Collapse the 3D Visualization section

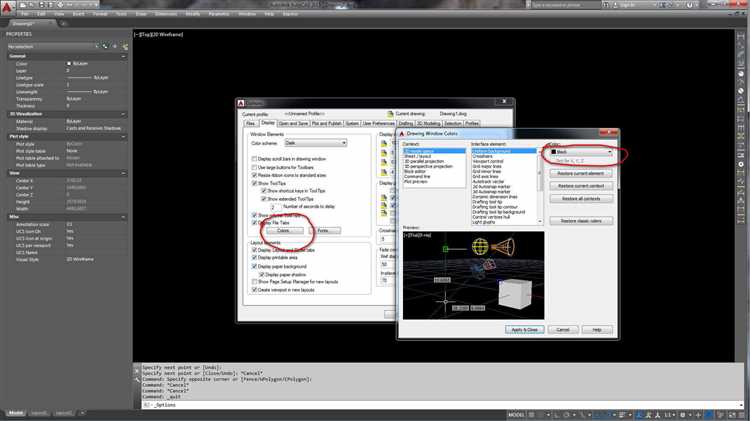click(123, 114)
